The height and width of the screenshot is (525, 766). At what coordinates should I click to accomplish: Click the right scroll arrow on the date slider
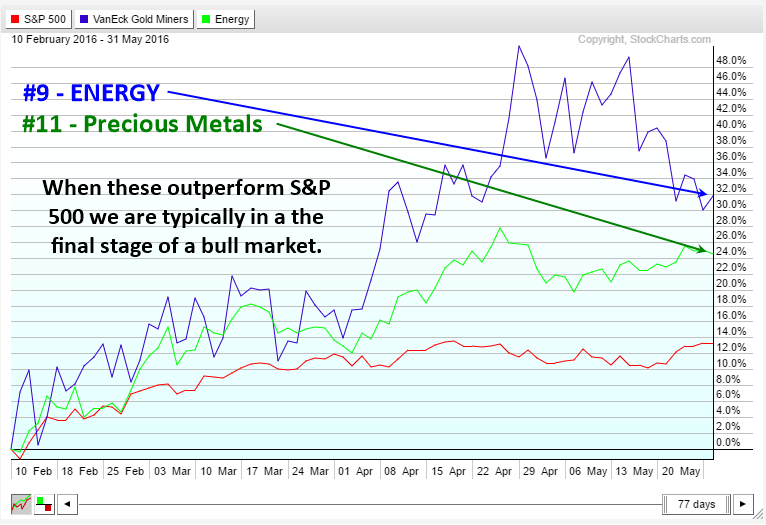tap(744, 503)
